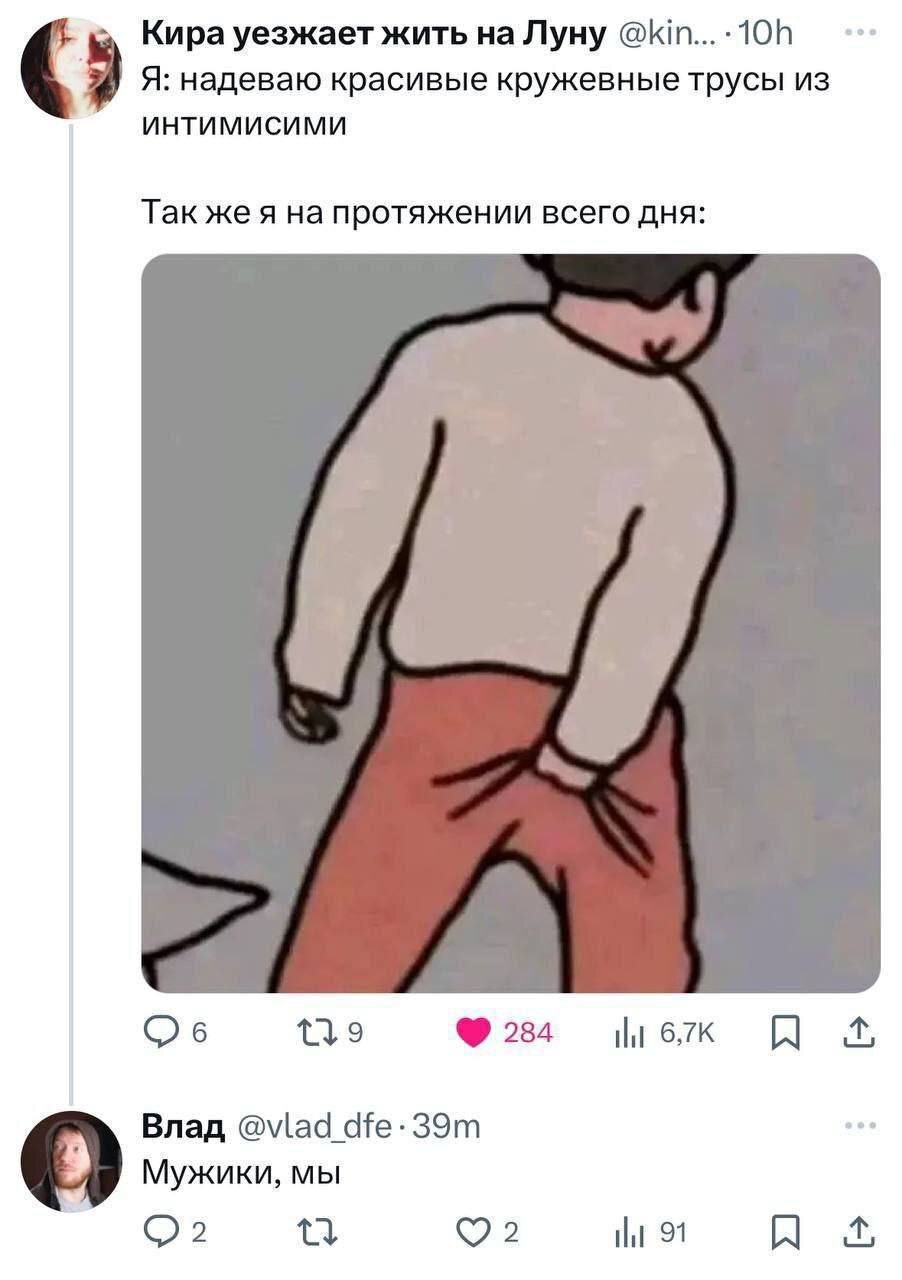Image resolution: width=902 pixels, height=1280 pixels.
Task: Open the display name Кира уезжает жить на Луну
Action: pyautogui.click(x=374, y=34)
